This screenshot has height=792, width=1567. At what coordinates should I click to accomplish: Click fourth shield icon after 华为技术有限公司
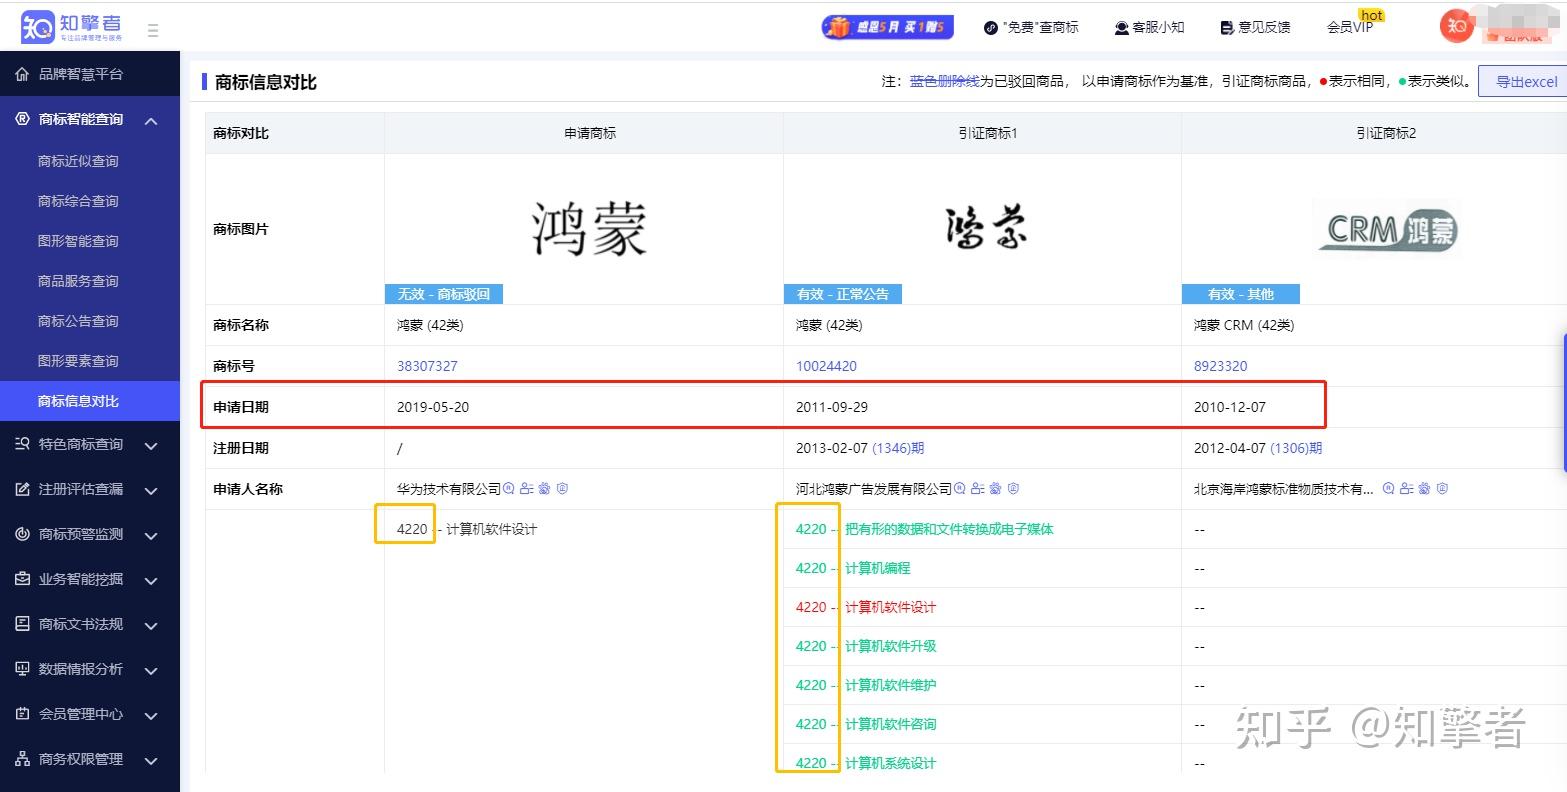[563, 489]
